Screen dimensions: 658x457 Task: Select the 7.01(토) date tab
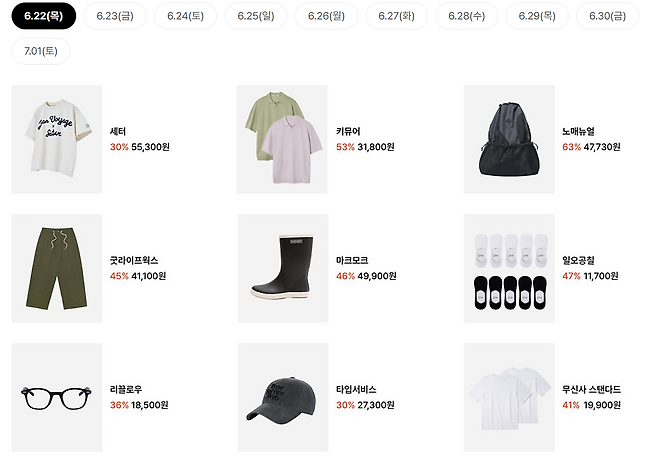point(41,51)
